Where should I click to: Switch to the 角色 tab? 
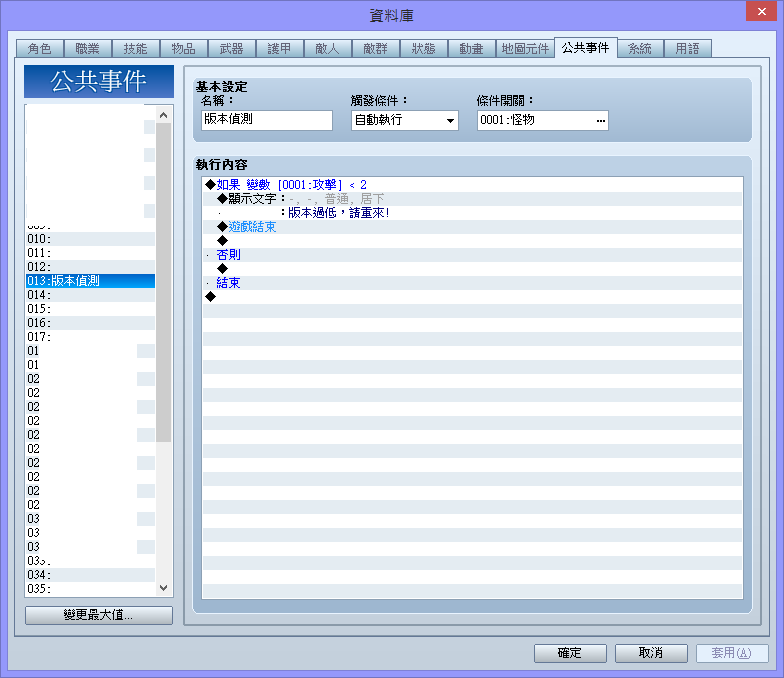[40, 48]
